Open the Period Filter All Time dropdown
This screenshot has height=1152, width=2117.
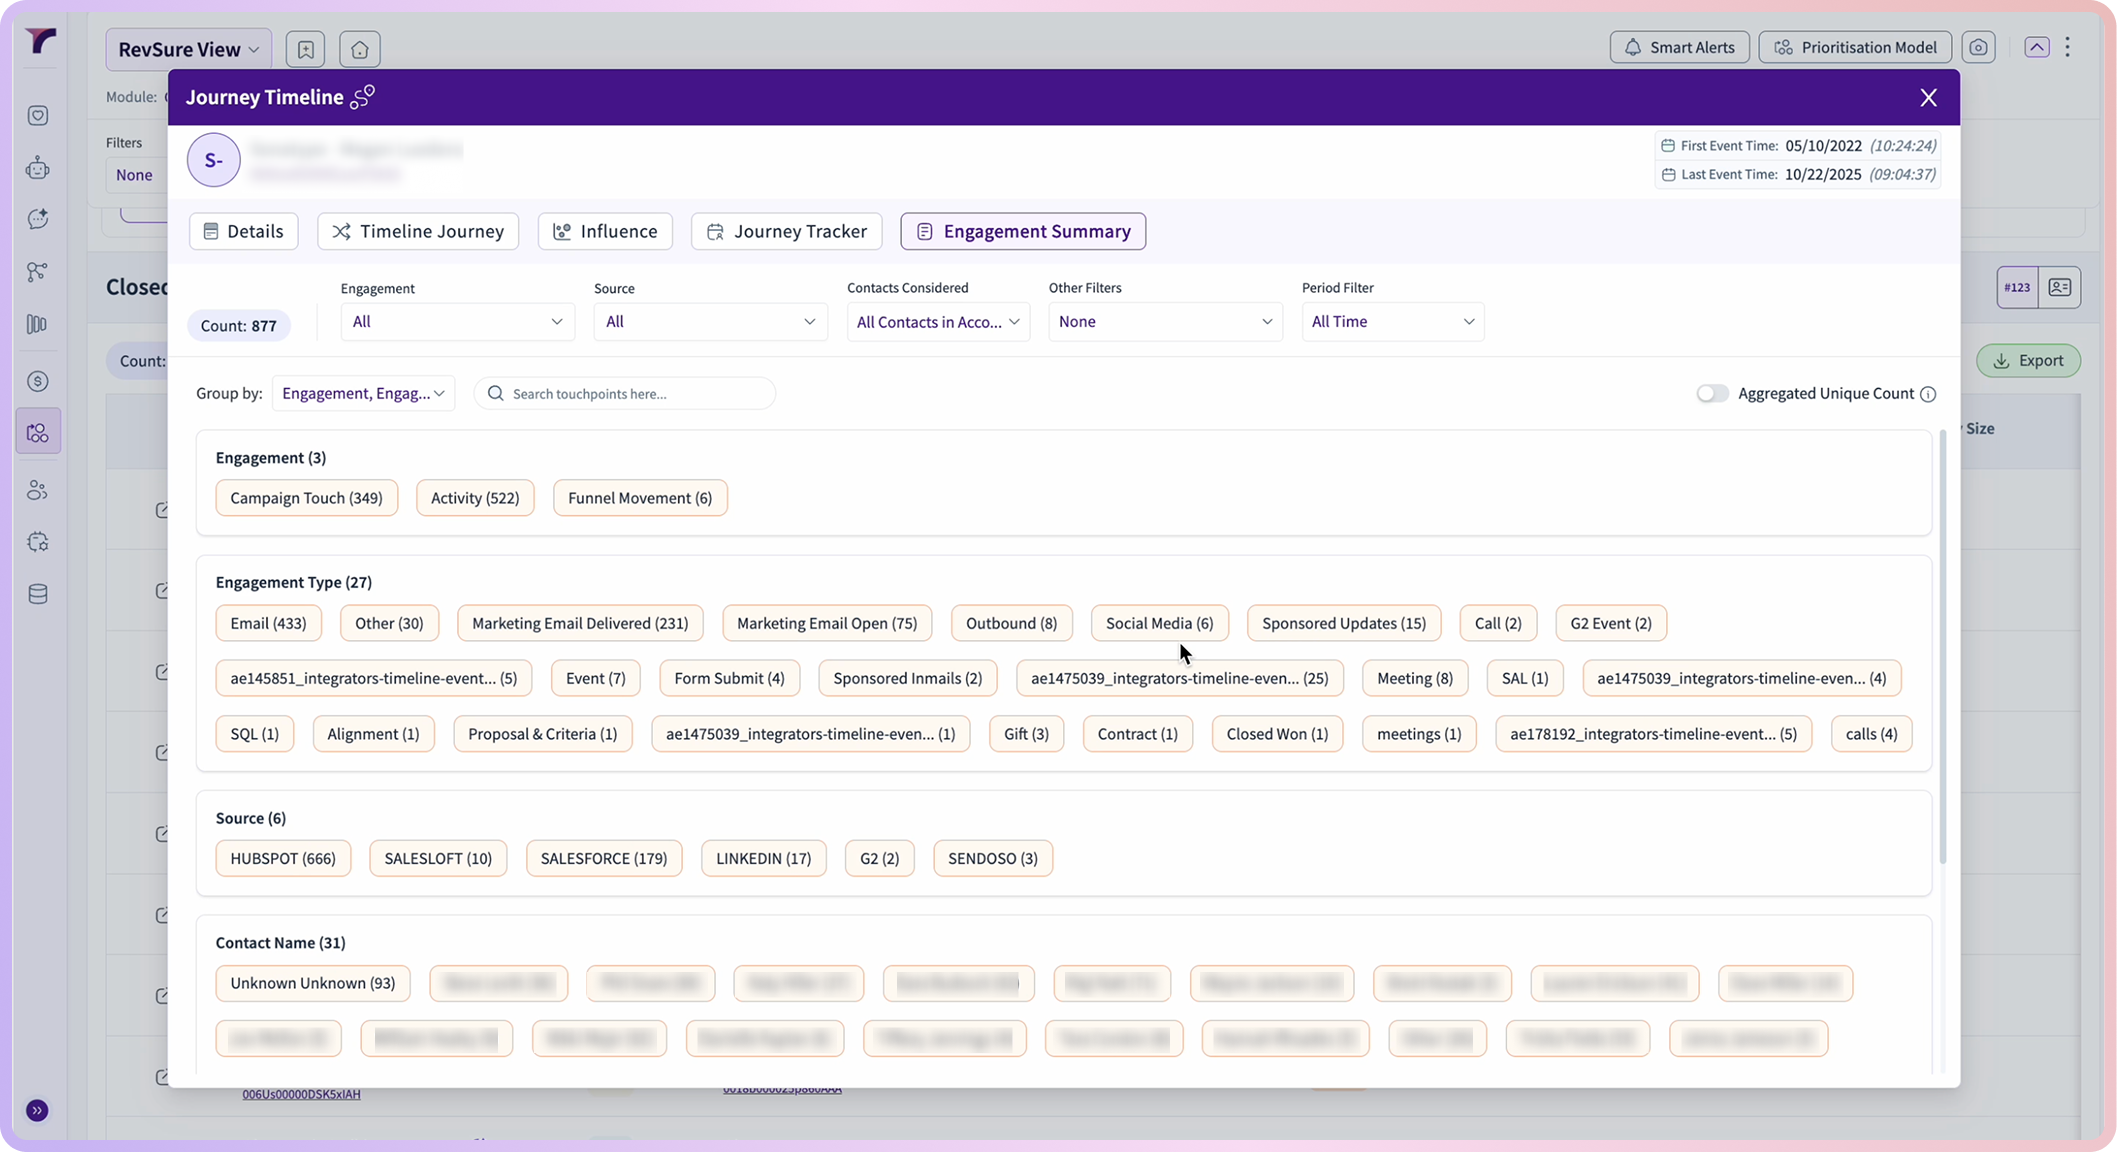(x=1392, y=322)
